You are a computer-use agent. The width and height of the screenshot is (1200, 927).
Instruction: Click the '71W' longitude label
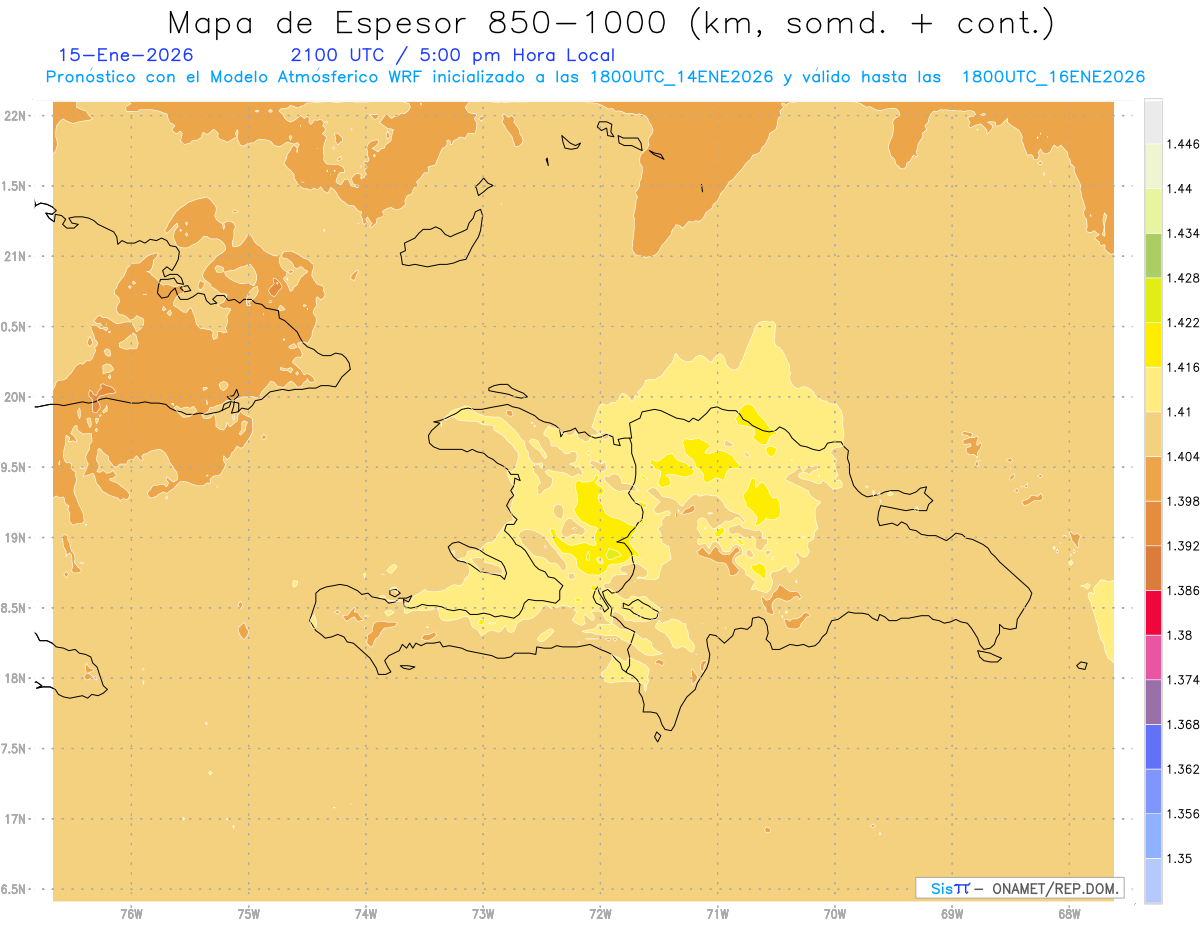pyautogui.click(x=717, y=914)
